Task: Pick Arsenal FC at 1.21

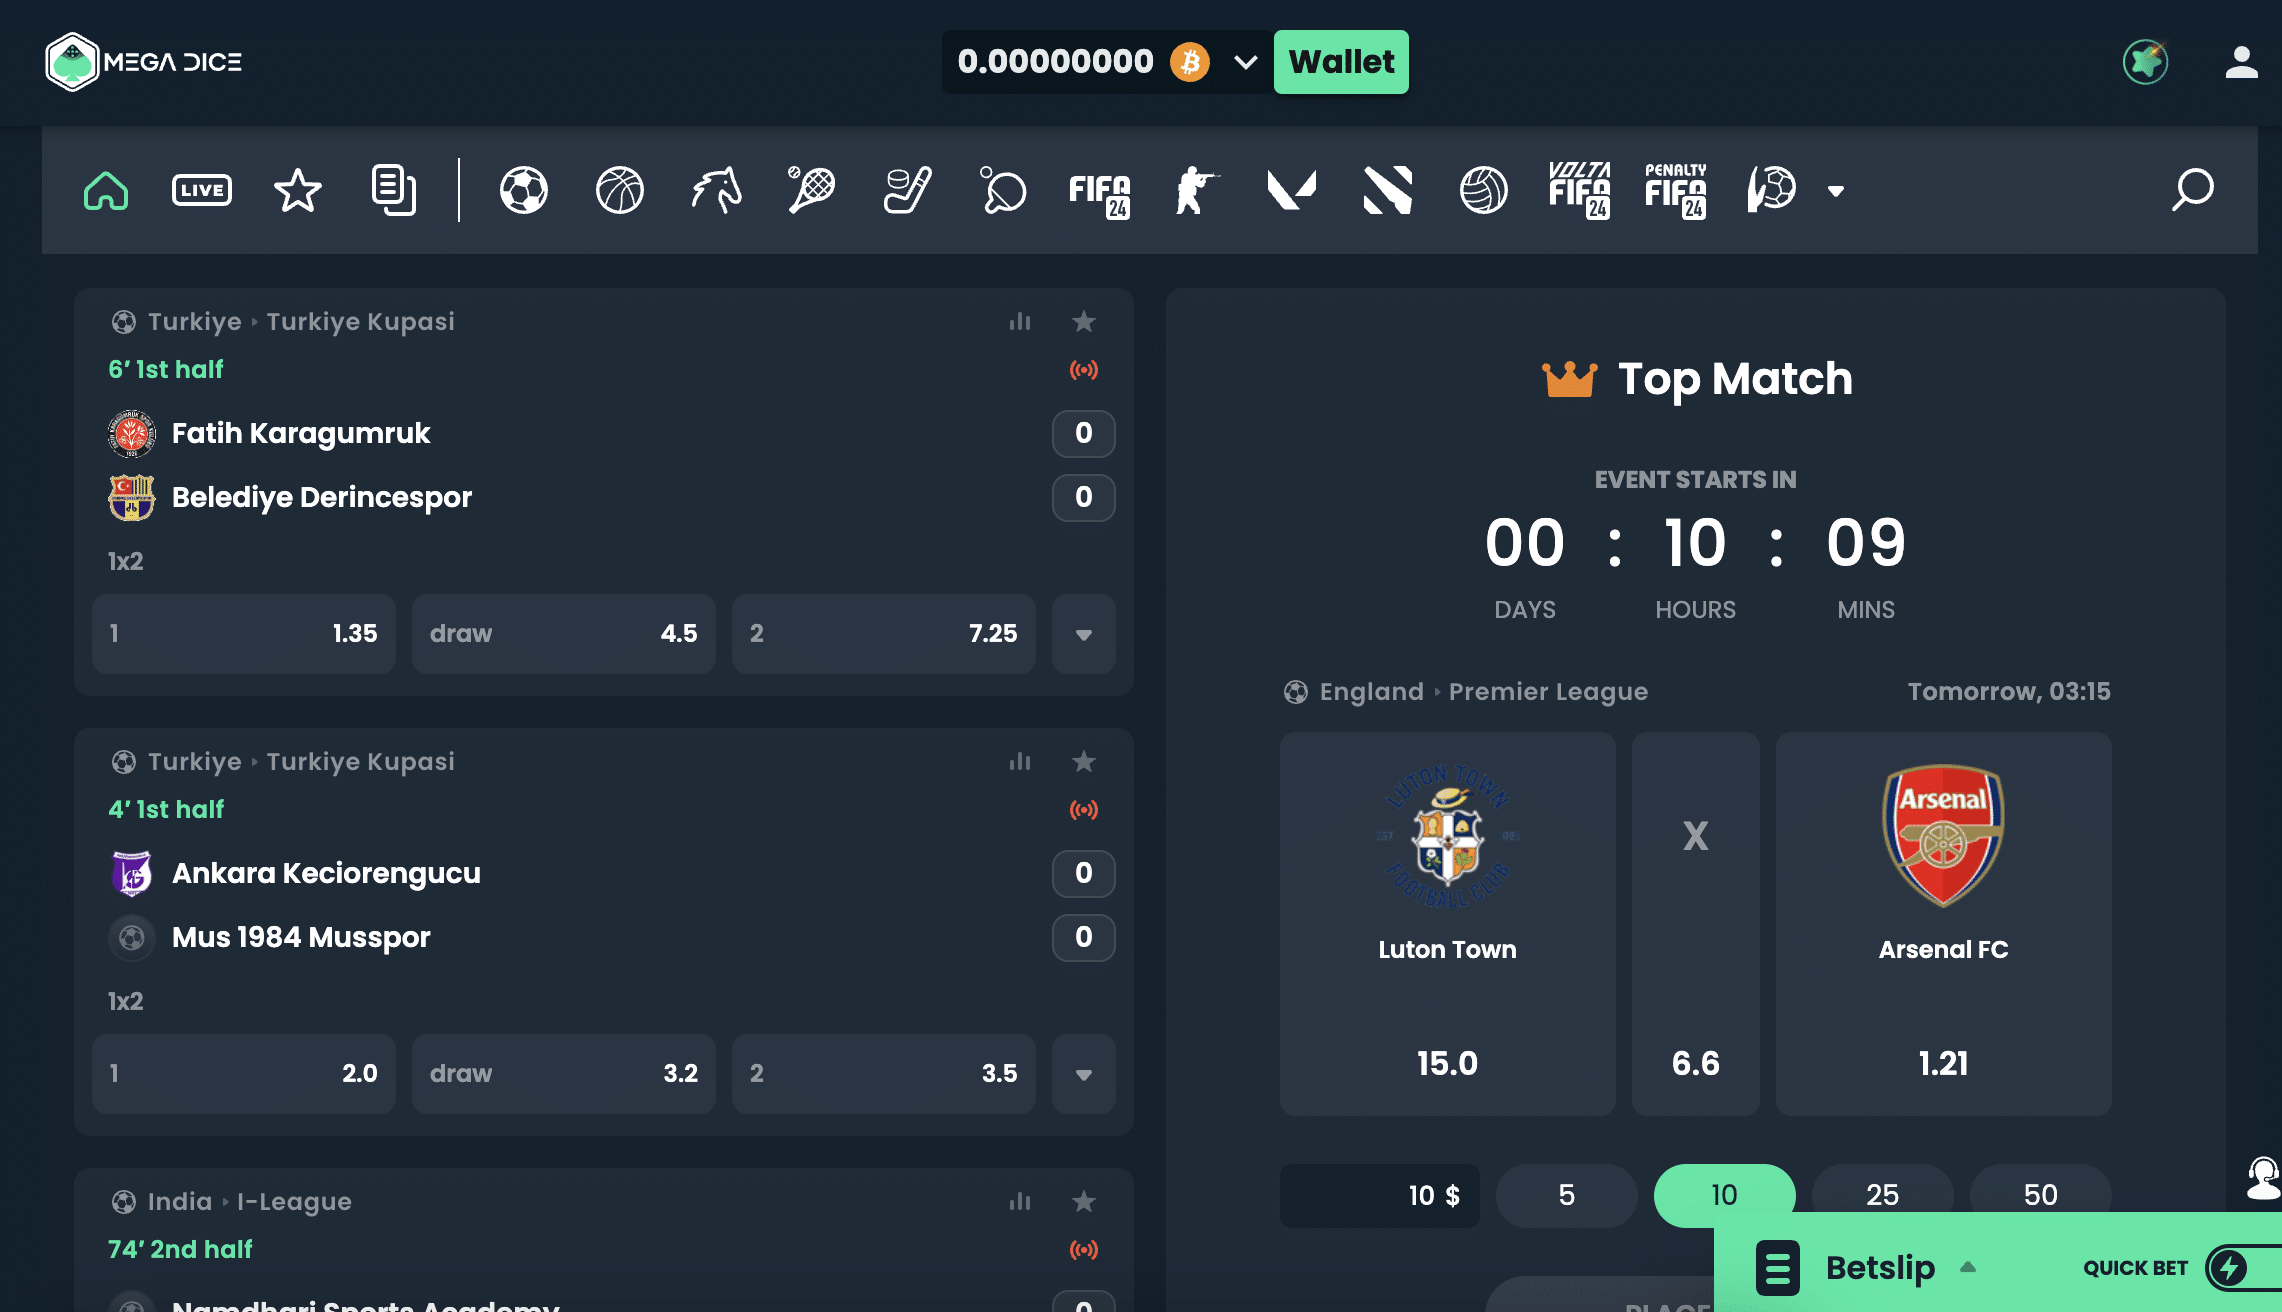Action: click(1944, 924)
